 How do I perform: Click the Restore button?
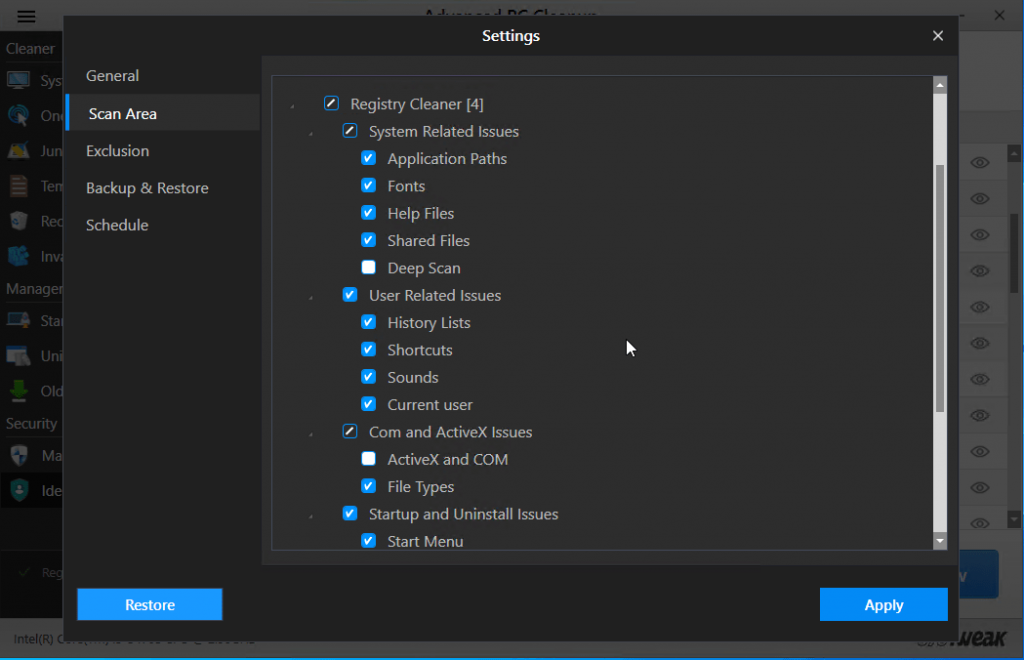(150, 605)
